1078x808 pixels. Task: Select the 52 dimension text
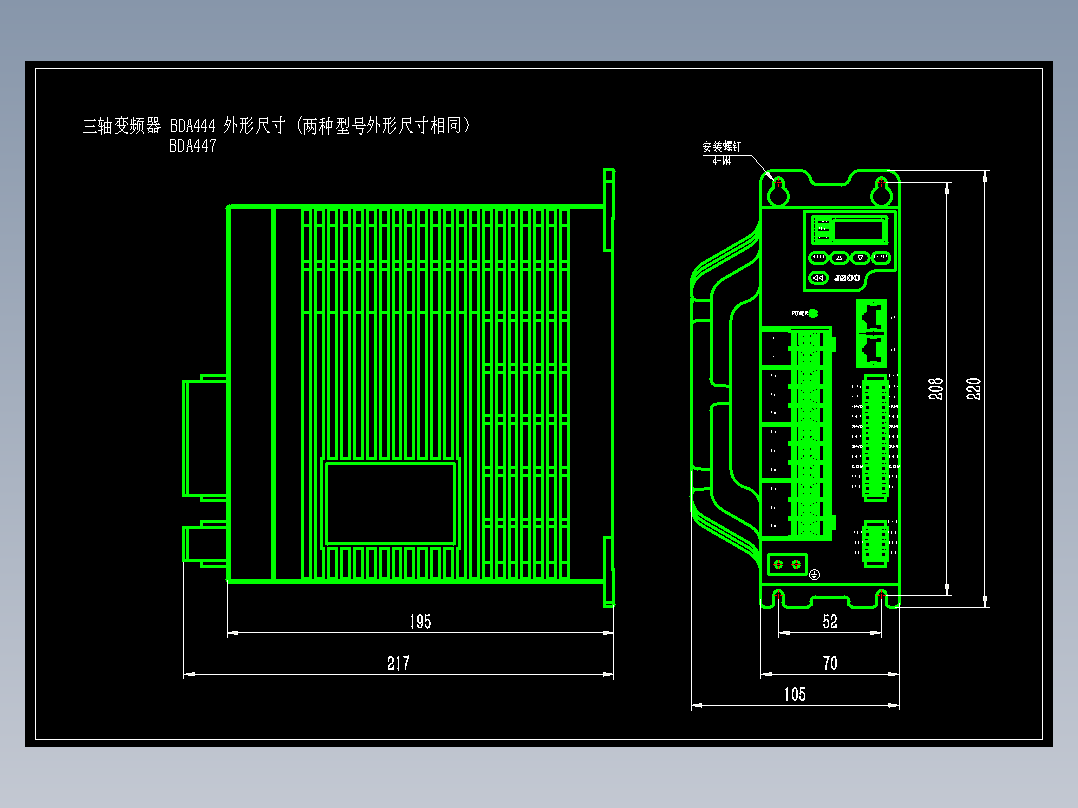tap(830, 622)
